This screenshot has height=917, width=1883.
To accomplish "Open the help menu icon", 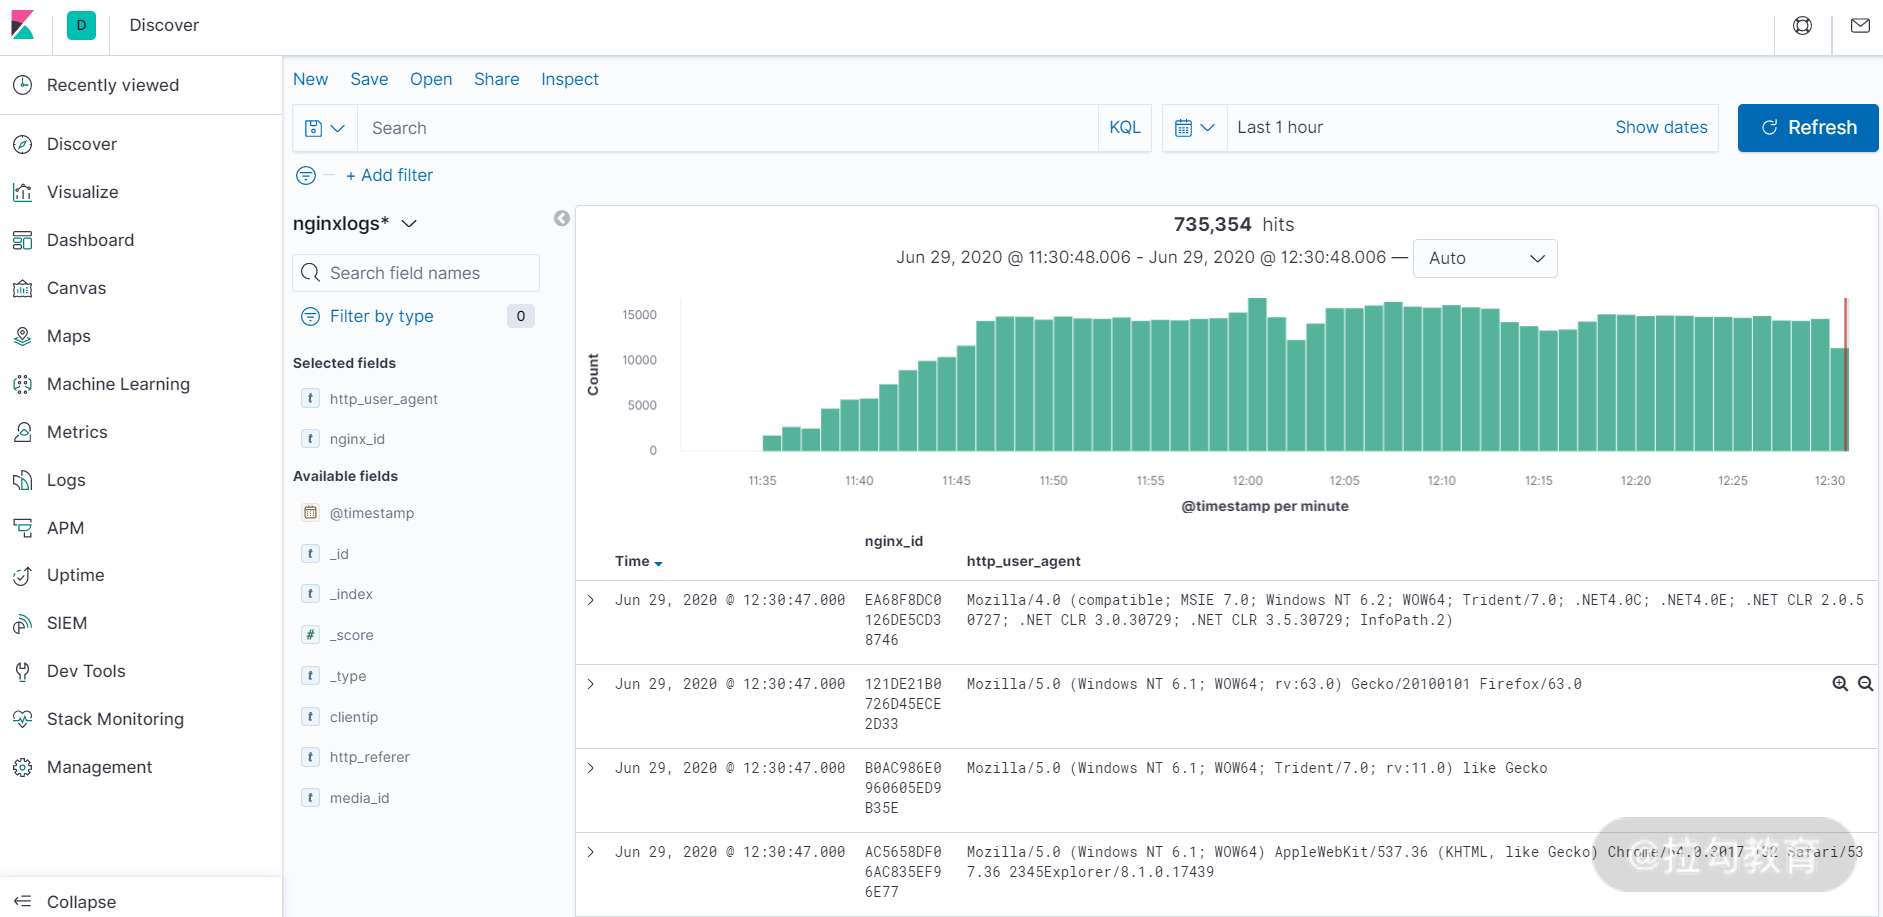I will [1802, 26].
